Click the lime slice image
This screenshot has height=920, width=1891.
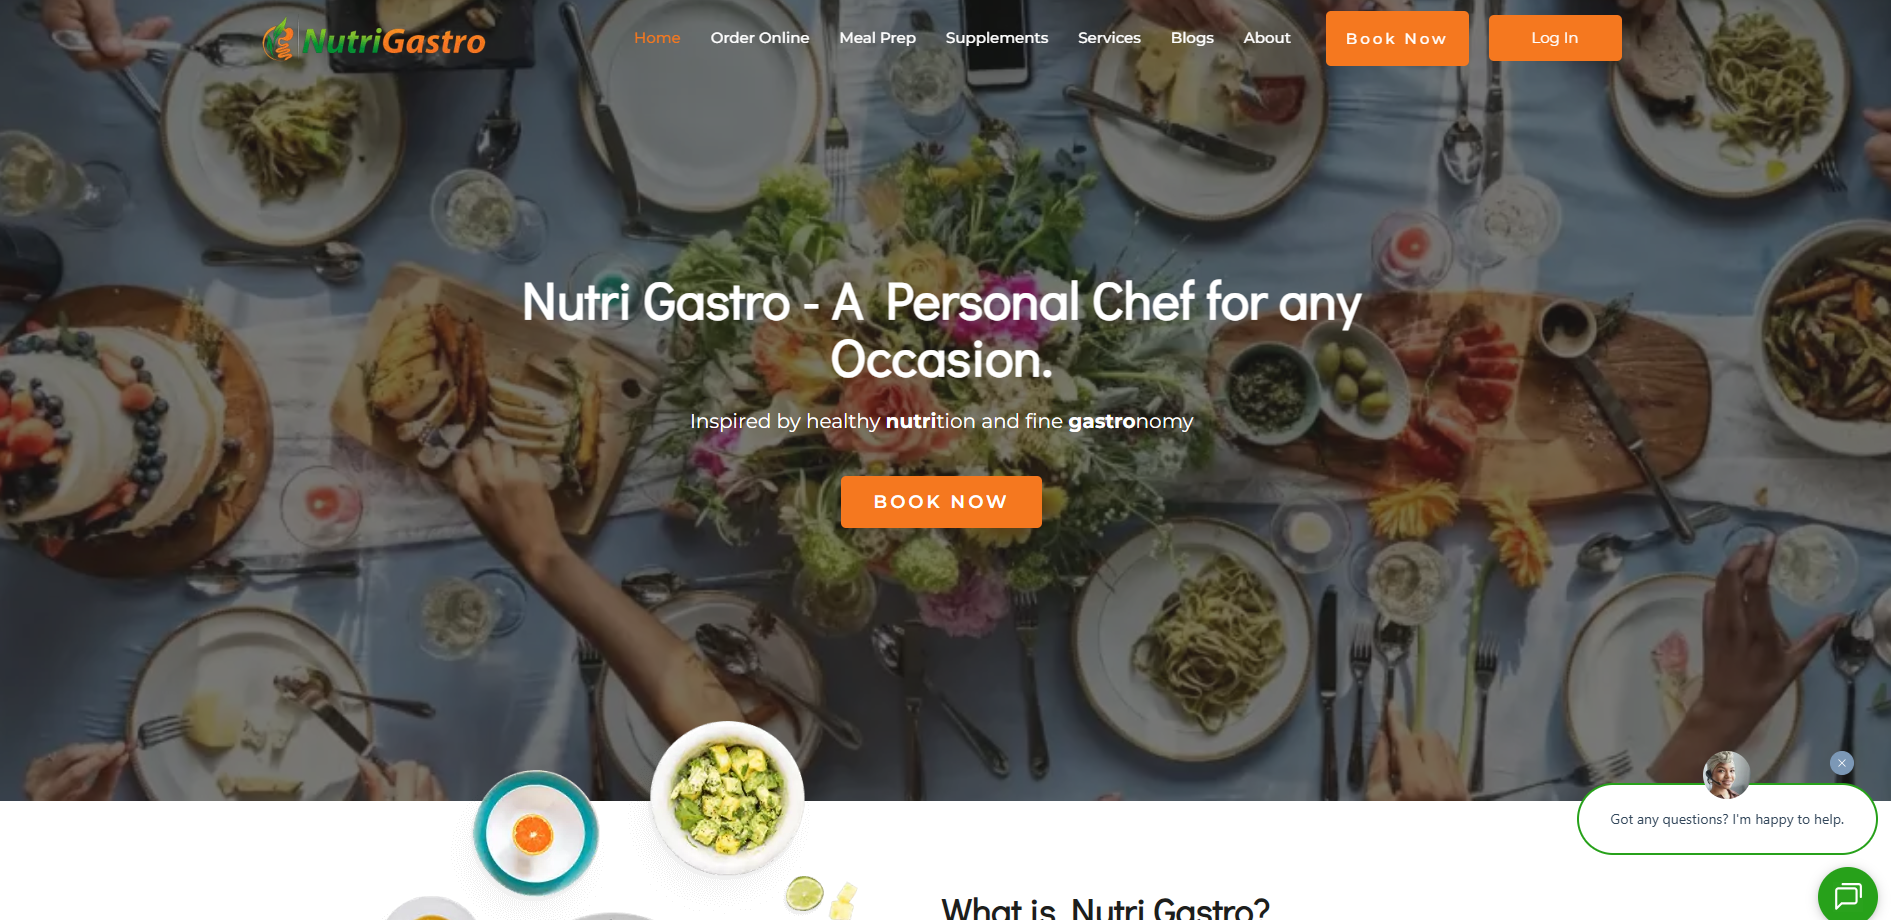pos(804,893)
